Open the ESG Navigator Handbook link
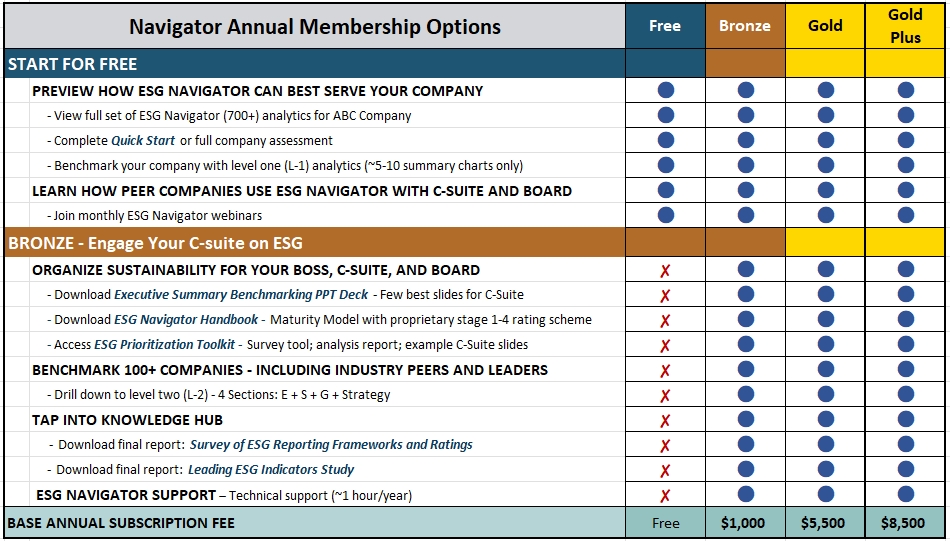 (186, 320)
